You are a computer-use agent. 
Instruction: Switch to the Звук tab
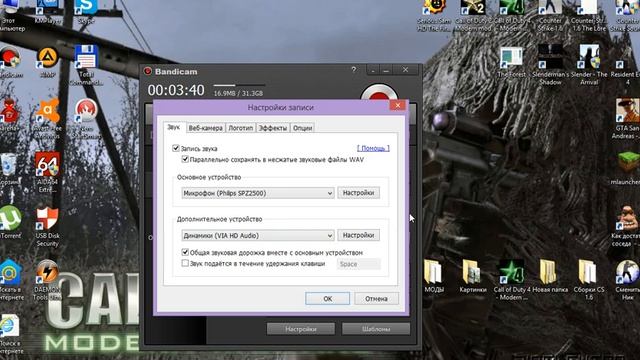pyautogui.click(x=173, y=127)
